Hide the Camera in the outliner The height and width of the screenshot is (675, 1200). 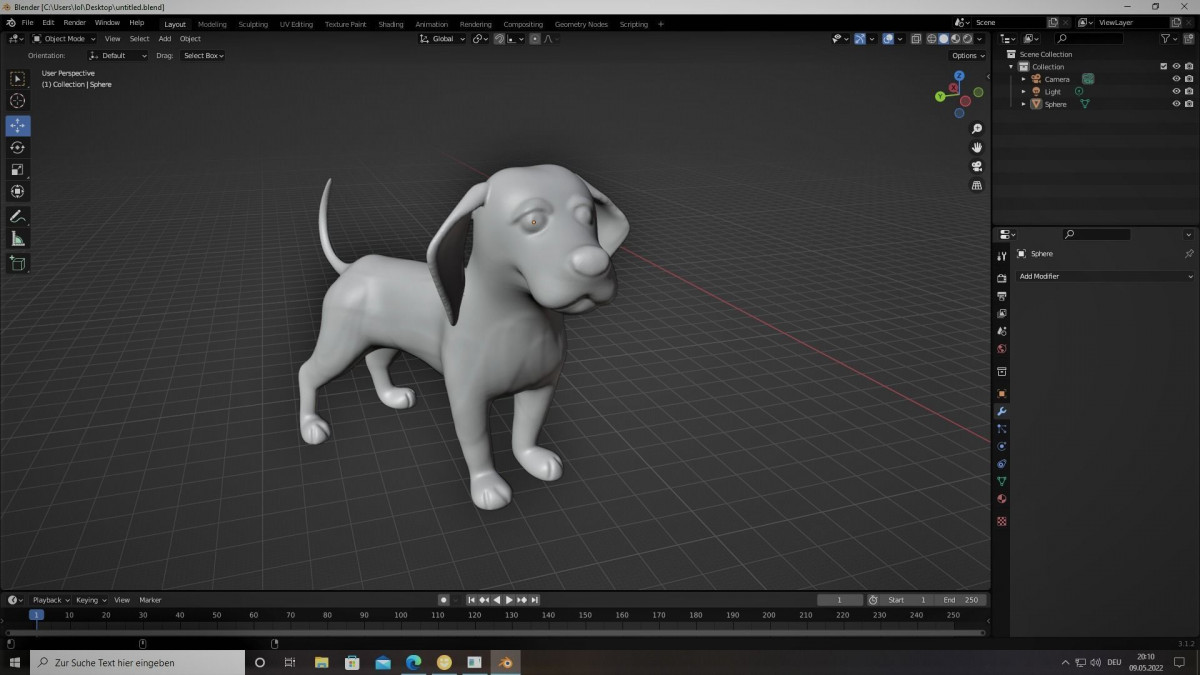[x=1176, y=79]
